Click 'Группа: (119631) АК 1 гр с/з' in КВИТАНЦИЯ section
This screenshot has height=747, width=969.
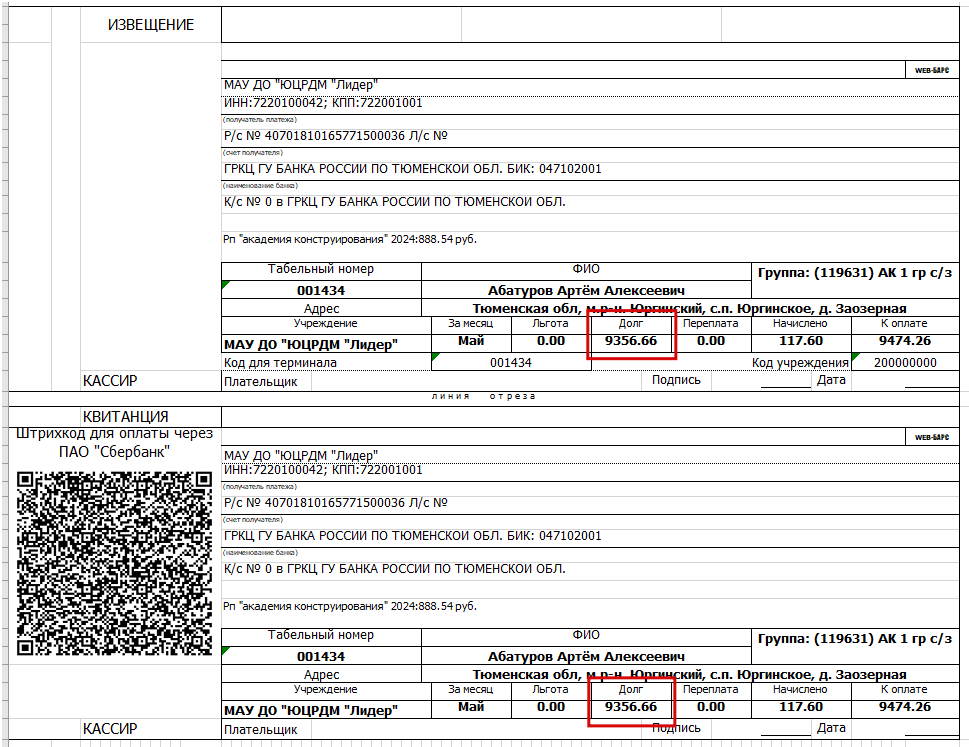855,639
